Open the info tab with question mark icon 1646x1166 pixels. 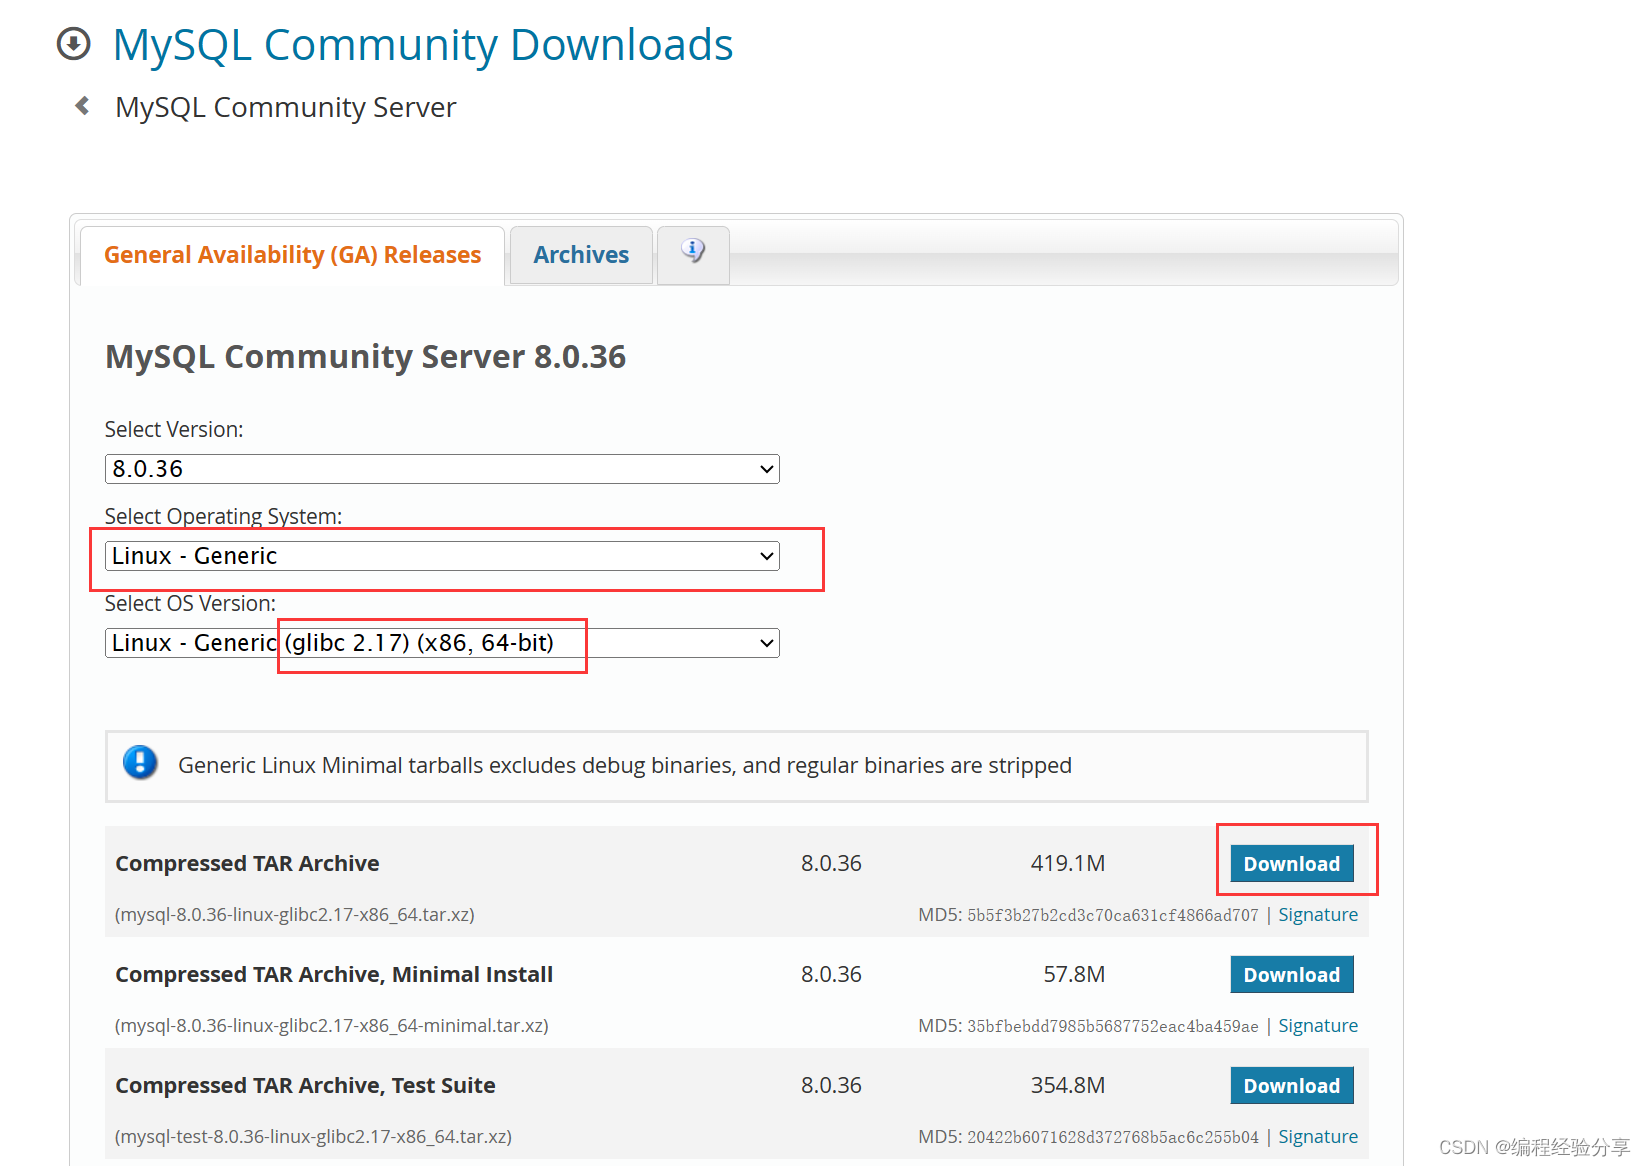click(x=692, y=253)
